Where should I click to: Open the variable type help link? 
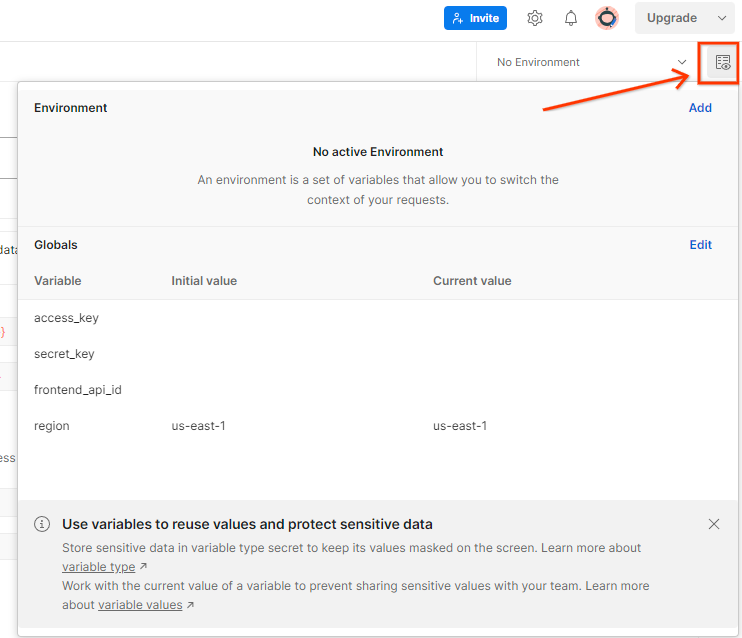pyautogui.click(x=98, y=567)
